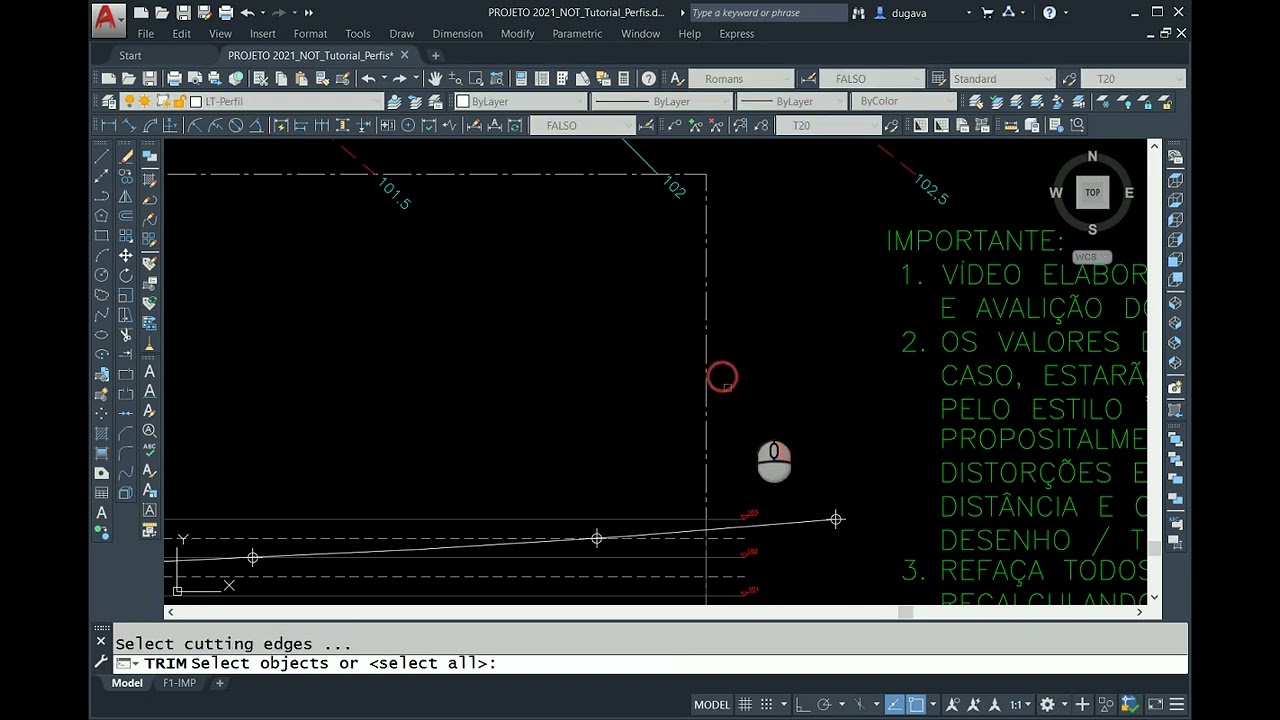Open the Express menu
1280x720 pixels.
click(737, 34)
